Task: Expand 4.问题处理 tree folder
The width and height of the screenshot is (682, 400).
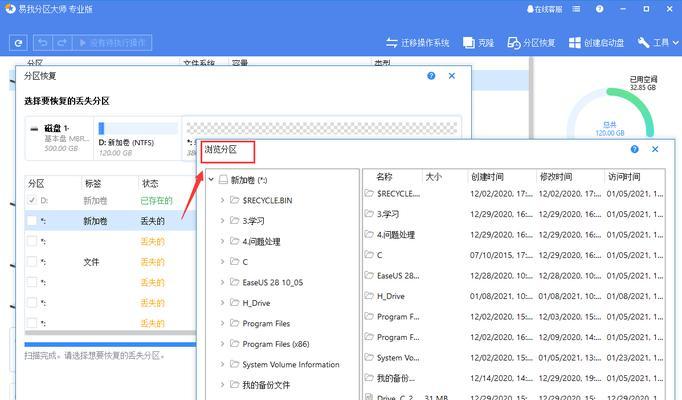Action: 222,241
